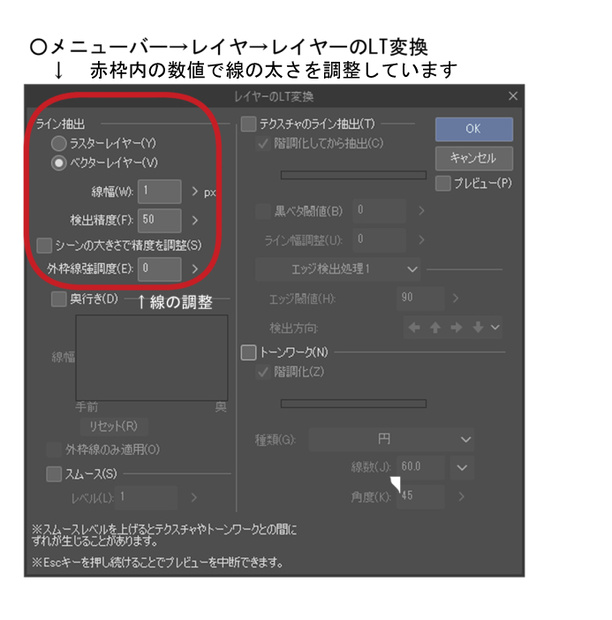612x620 pixels.
Task: Close the レイヤーのLT変換 dialog with X
Action: [513, 96]
